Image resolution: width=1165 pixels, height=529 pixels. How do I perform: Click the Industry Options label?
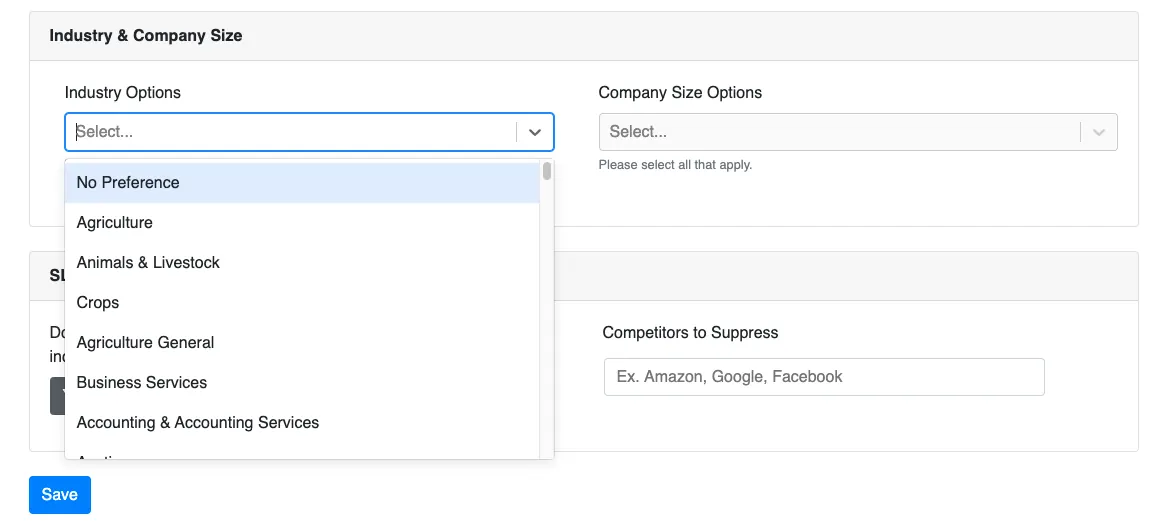pyautogui.click(x=123, y=93)
